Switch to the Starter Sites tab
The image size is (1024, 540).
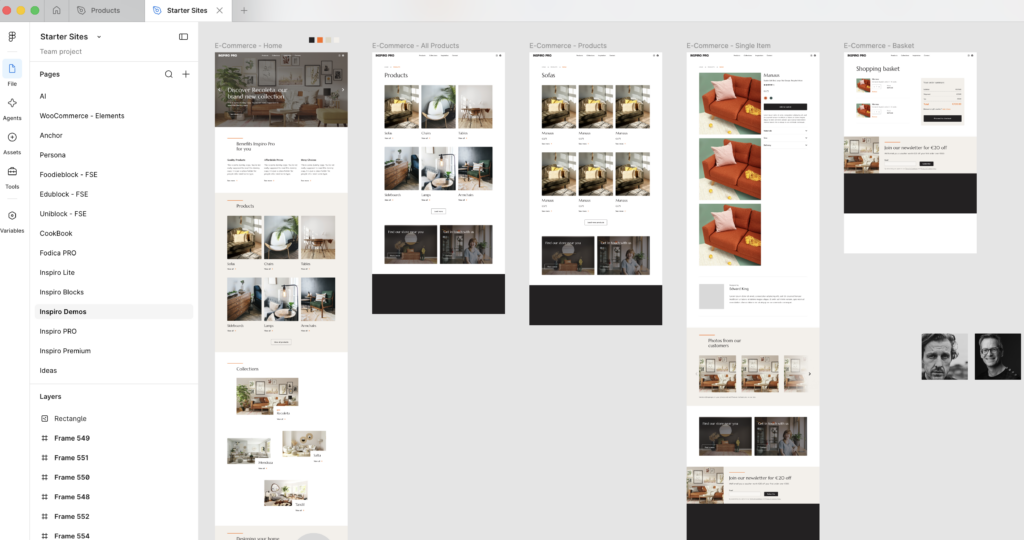point(187,10)
